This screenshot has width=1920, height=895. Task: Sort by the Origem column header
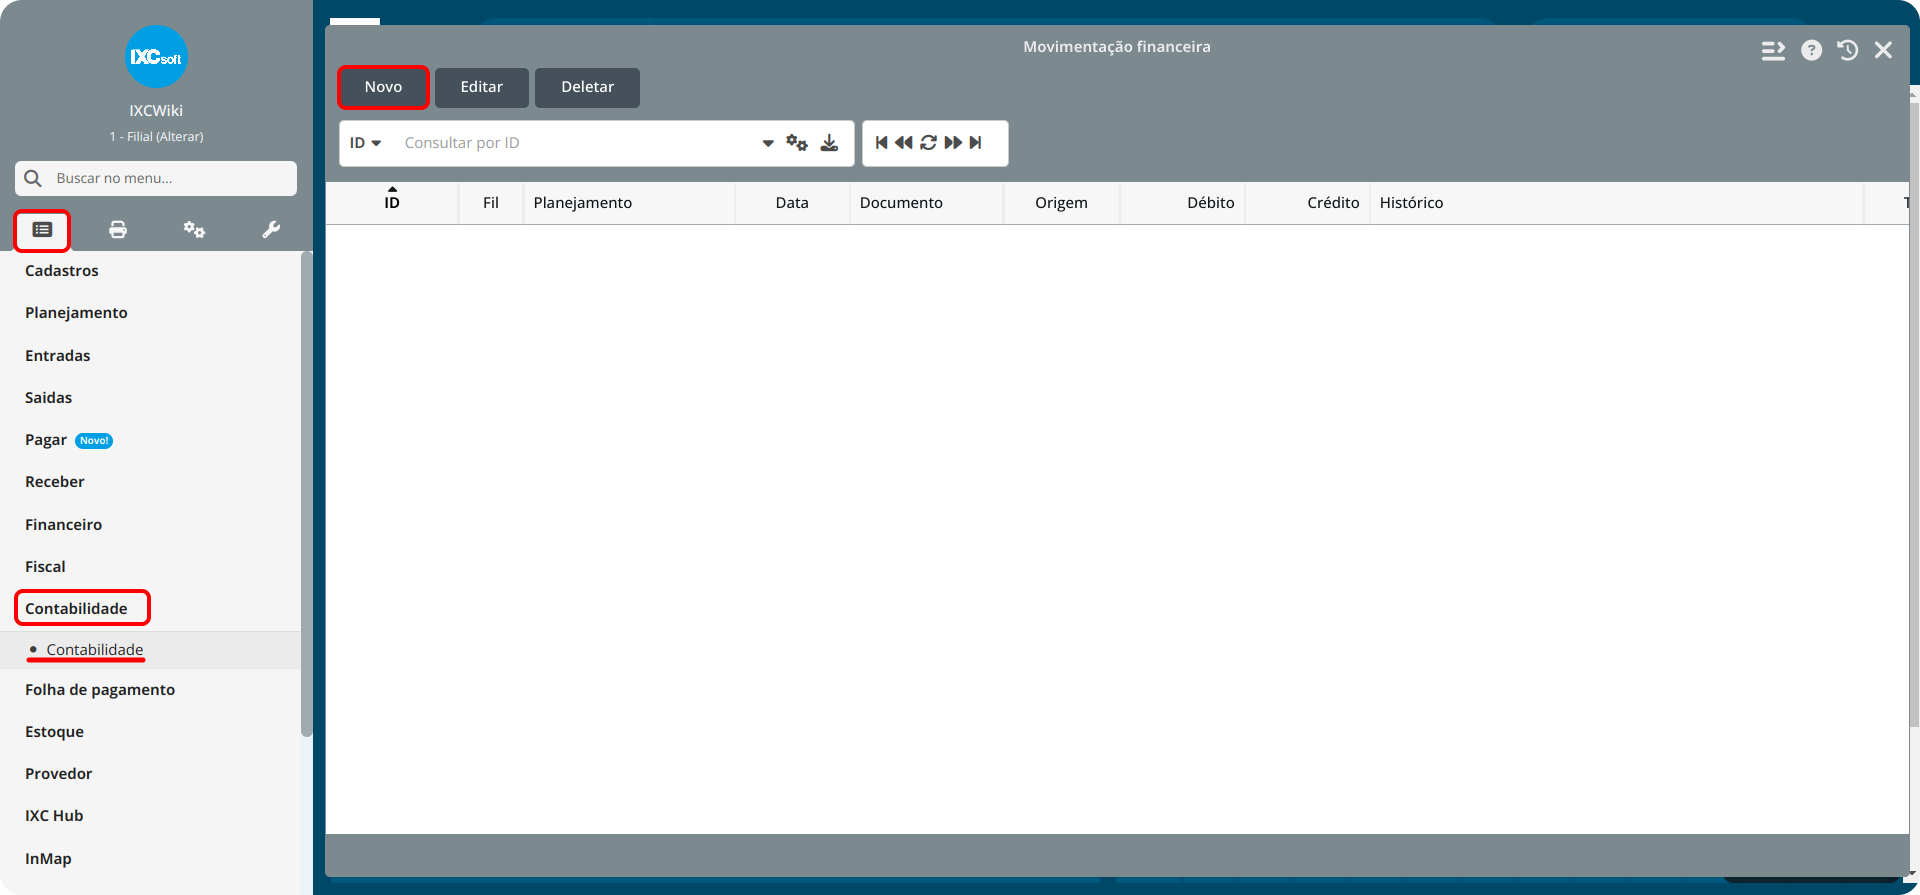click(x=1062, y=203)
